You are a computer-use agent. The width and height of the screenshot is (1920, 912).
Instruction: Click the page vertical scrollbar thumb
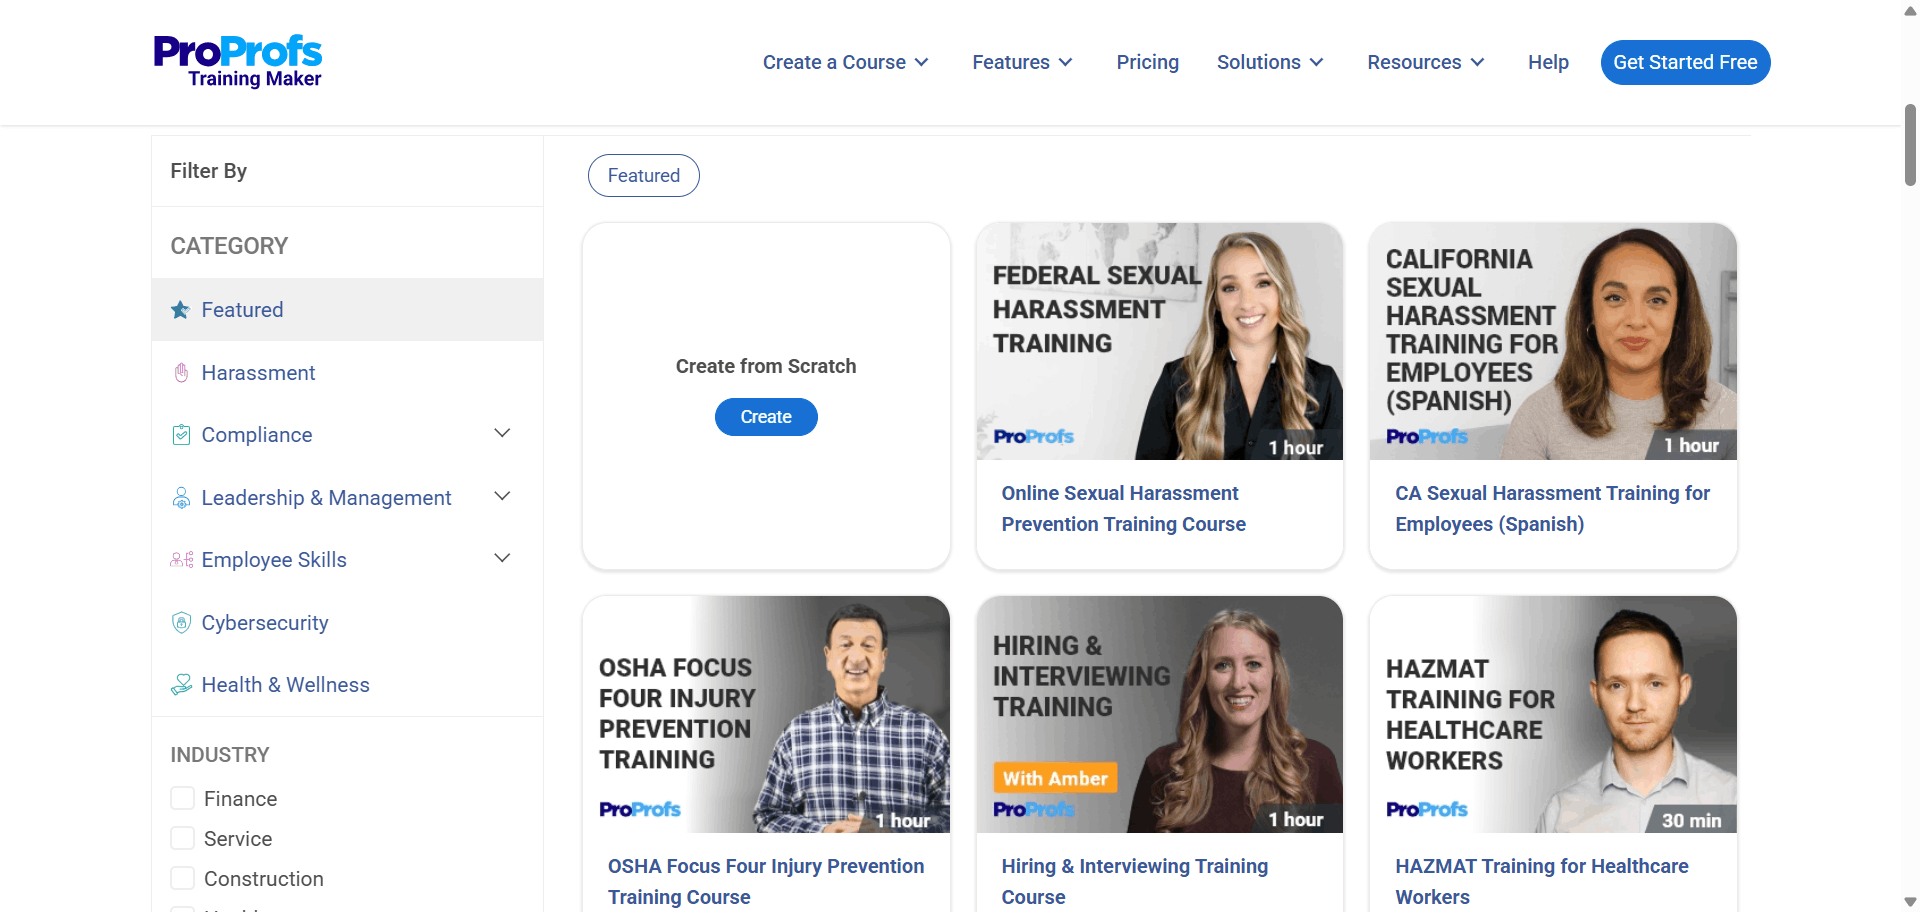click(1910, 145)
